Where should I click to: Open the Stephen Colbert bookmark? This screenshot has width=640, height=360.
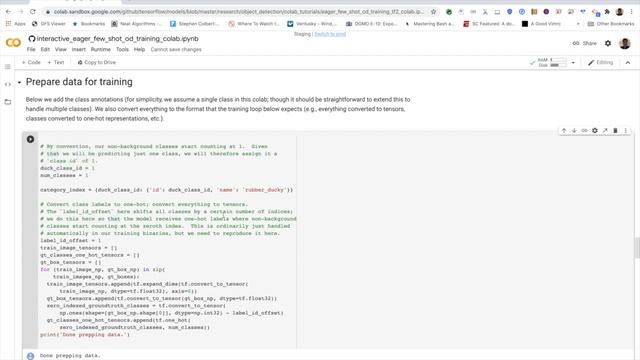(x=195, y=24)
